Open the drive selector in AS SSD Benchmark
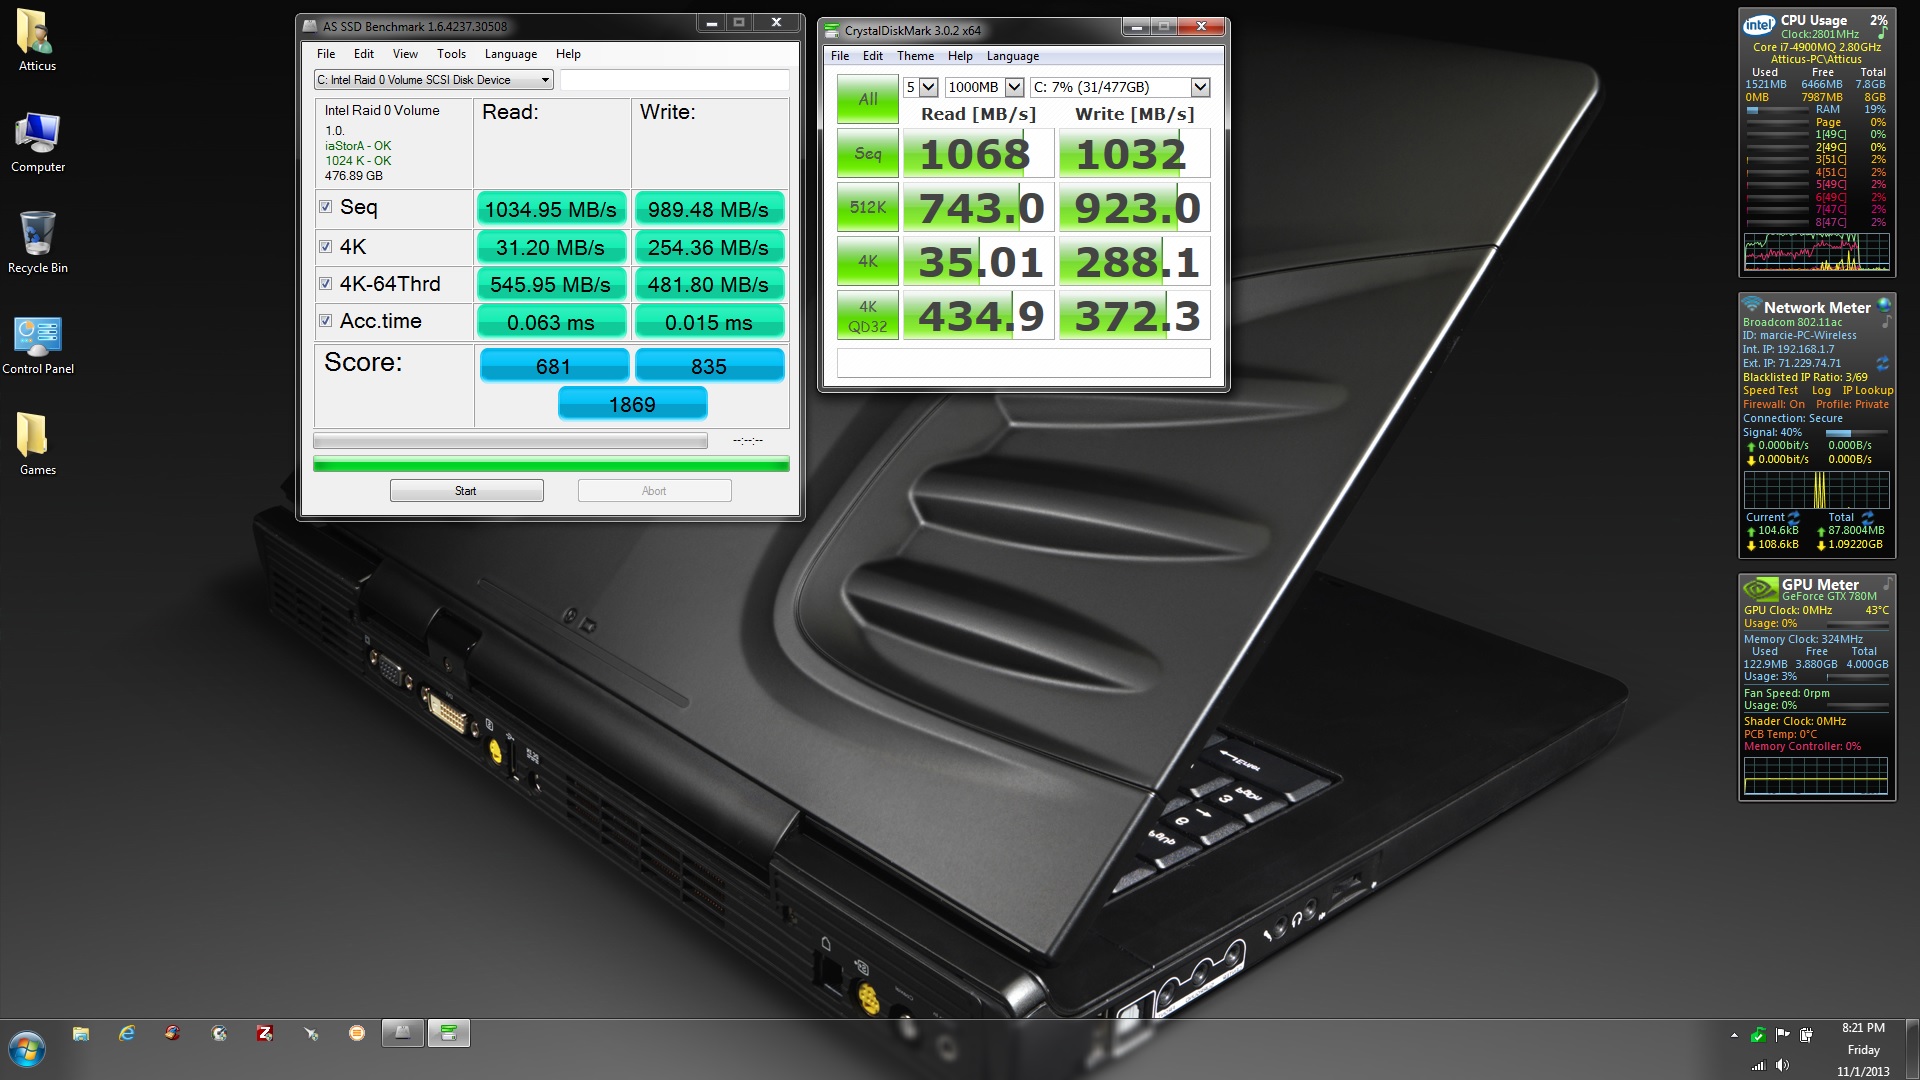 click(x=434, y=80)
